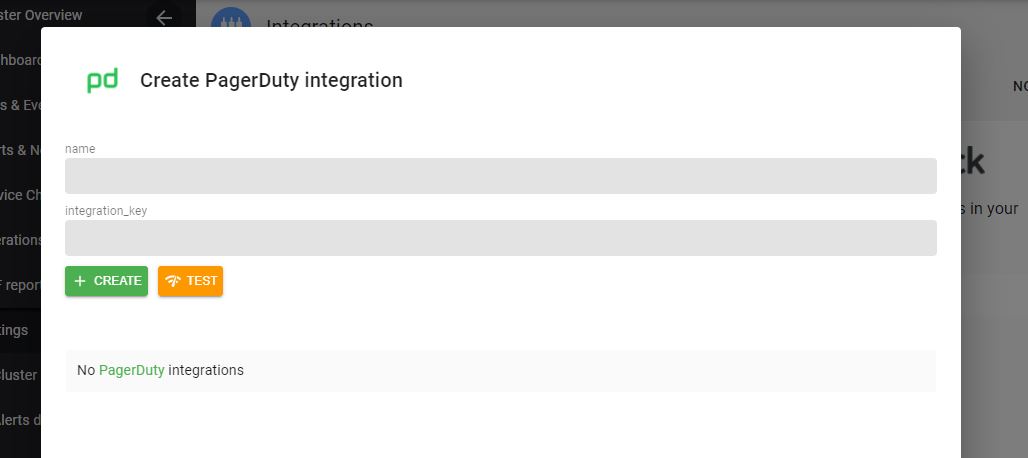Focus the name input field

point(500,176)
